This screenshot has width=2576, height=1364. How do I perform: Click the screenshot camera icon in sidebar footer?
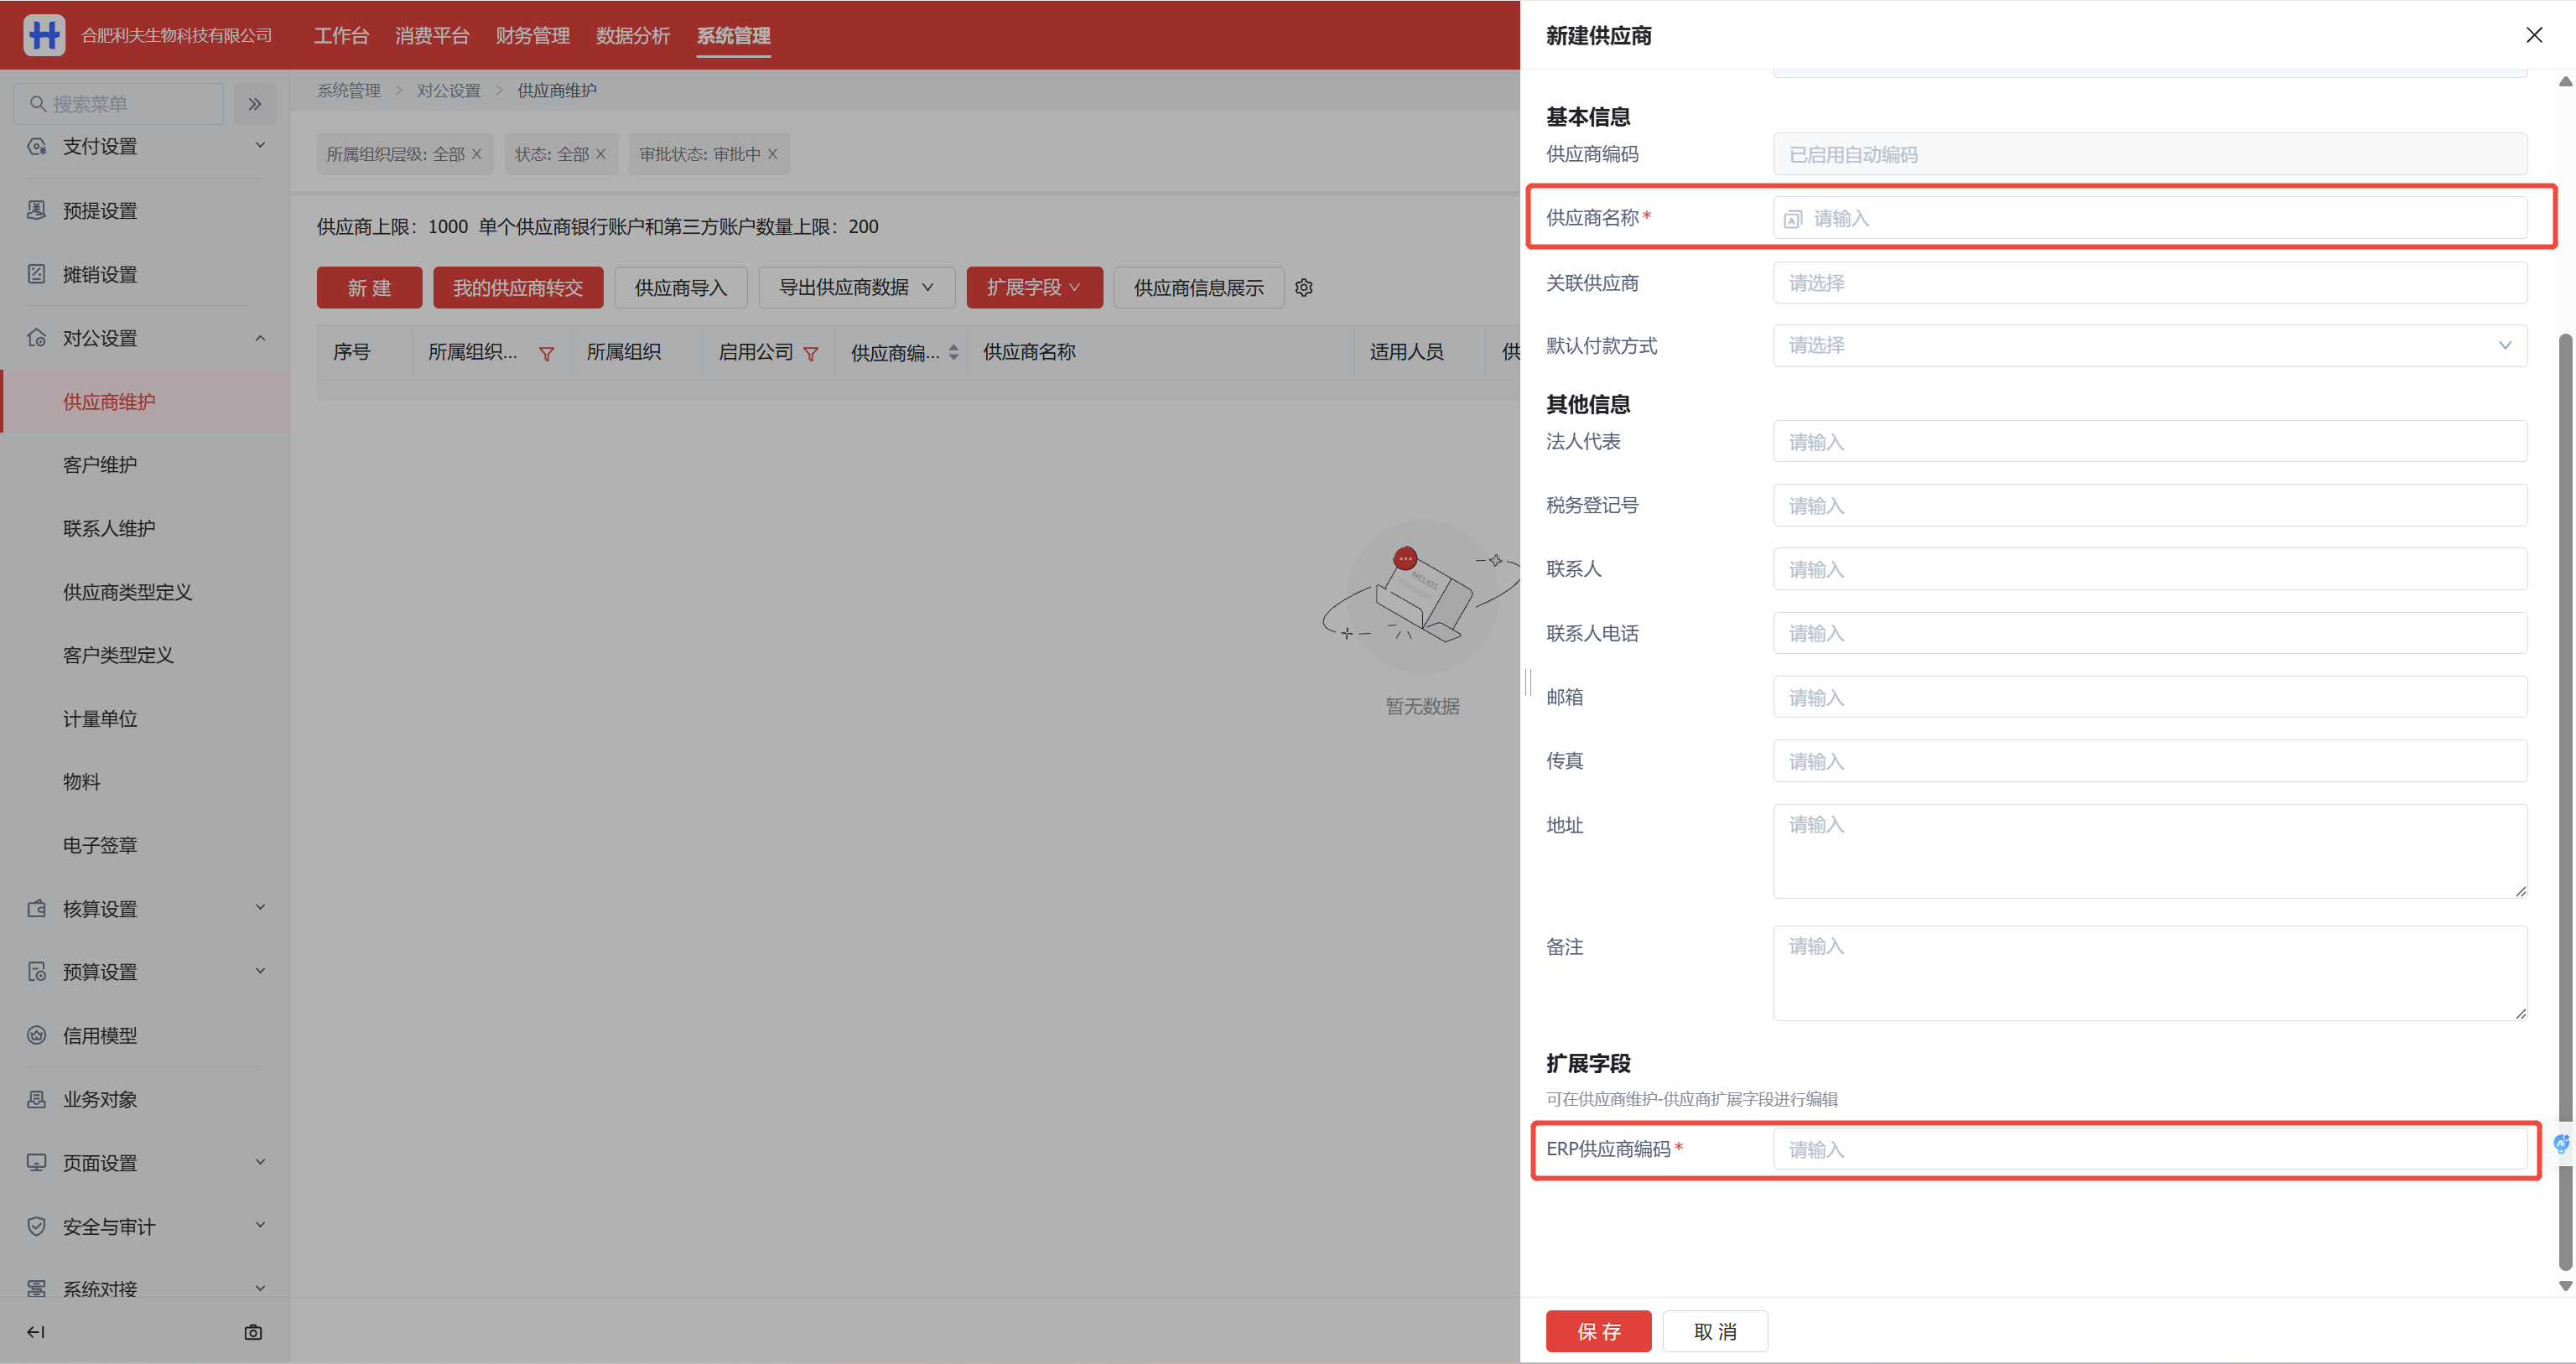[253, 1332]
